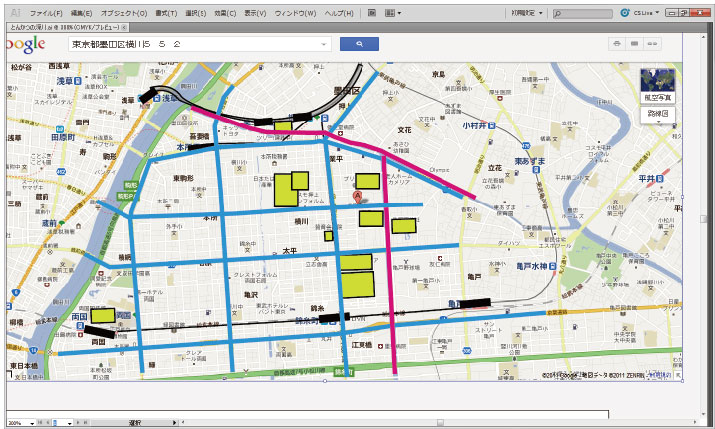
Task: Open the 選択(S) menu
Action: click(196, 13)
